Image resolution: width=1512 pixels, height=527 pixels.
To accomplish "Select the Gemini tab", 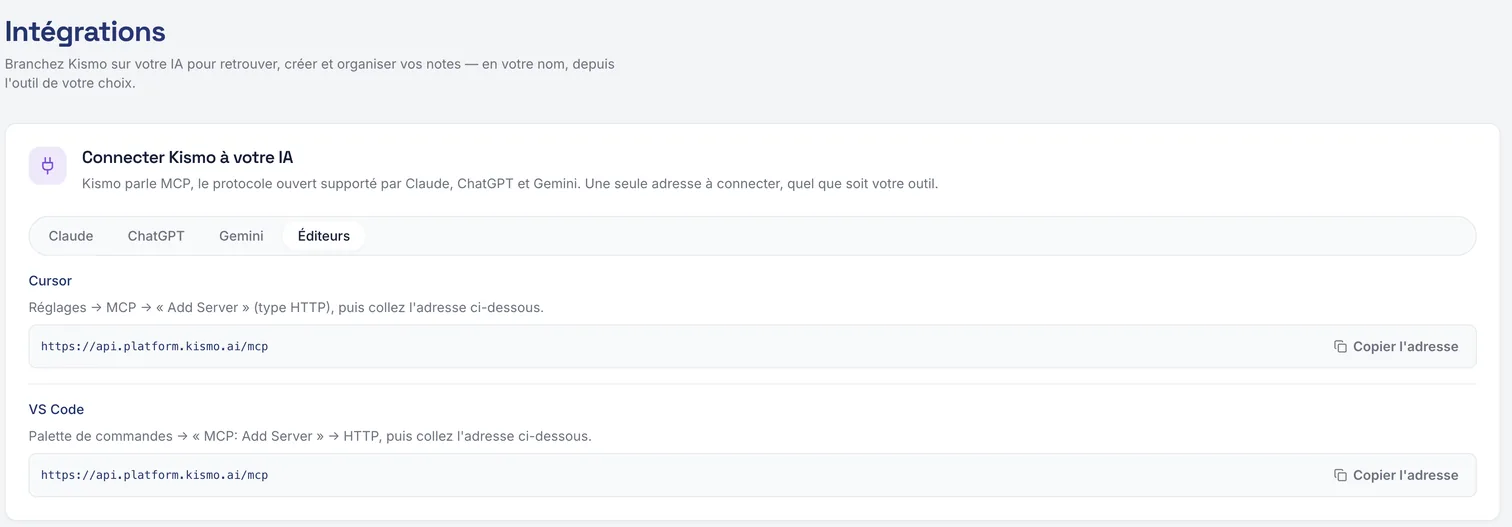I will tap(241, 236).
